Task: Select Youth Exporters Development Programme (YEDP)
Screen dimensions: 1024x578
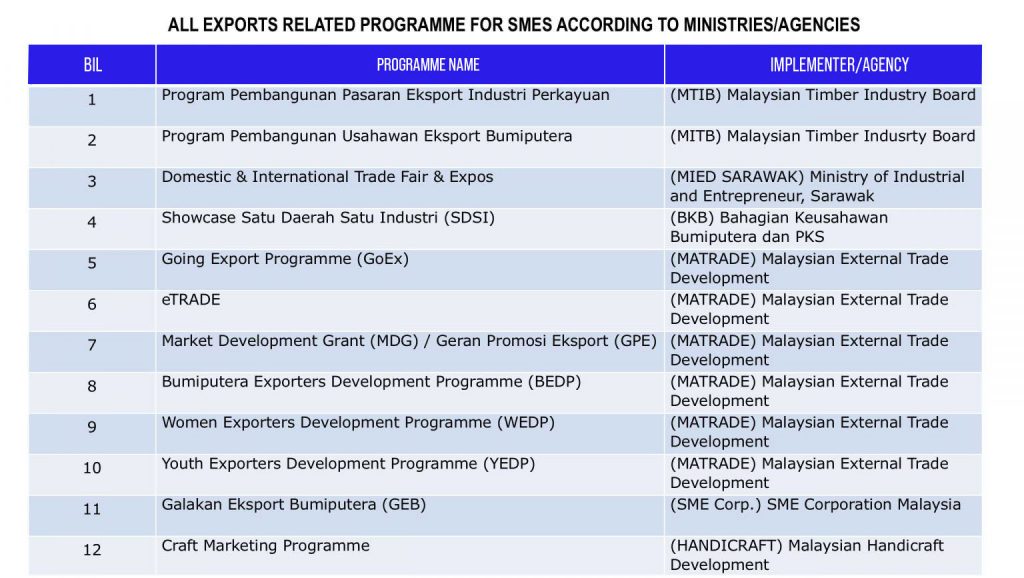Action: [x=348, y=464]
